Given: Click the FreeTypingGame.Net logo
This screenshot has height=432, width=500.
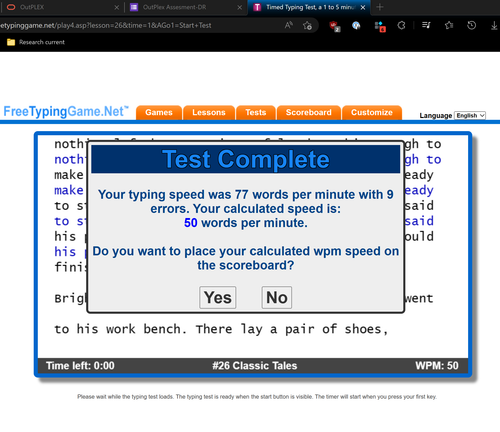Looking at the screenshot, I should 66,111.
